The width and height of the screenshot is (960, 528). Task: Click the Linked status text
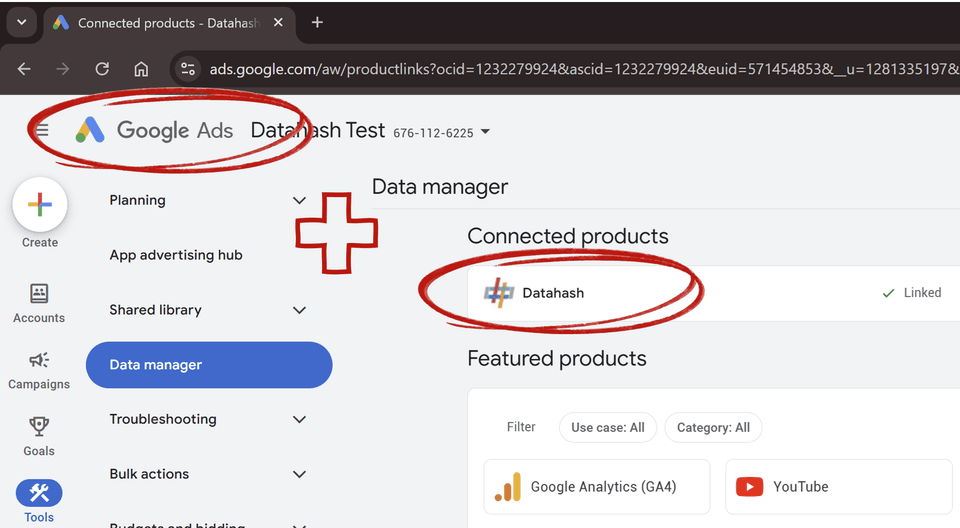tap(922, 293)
